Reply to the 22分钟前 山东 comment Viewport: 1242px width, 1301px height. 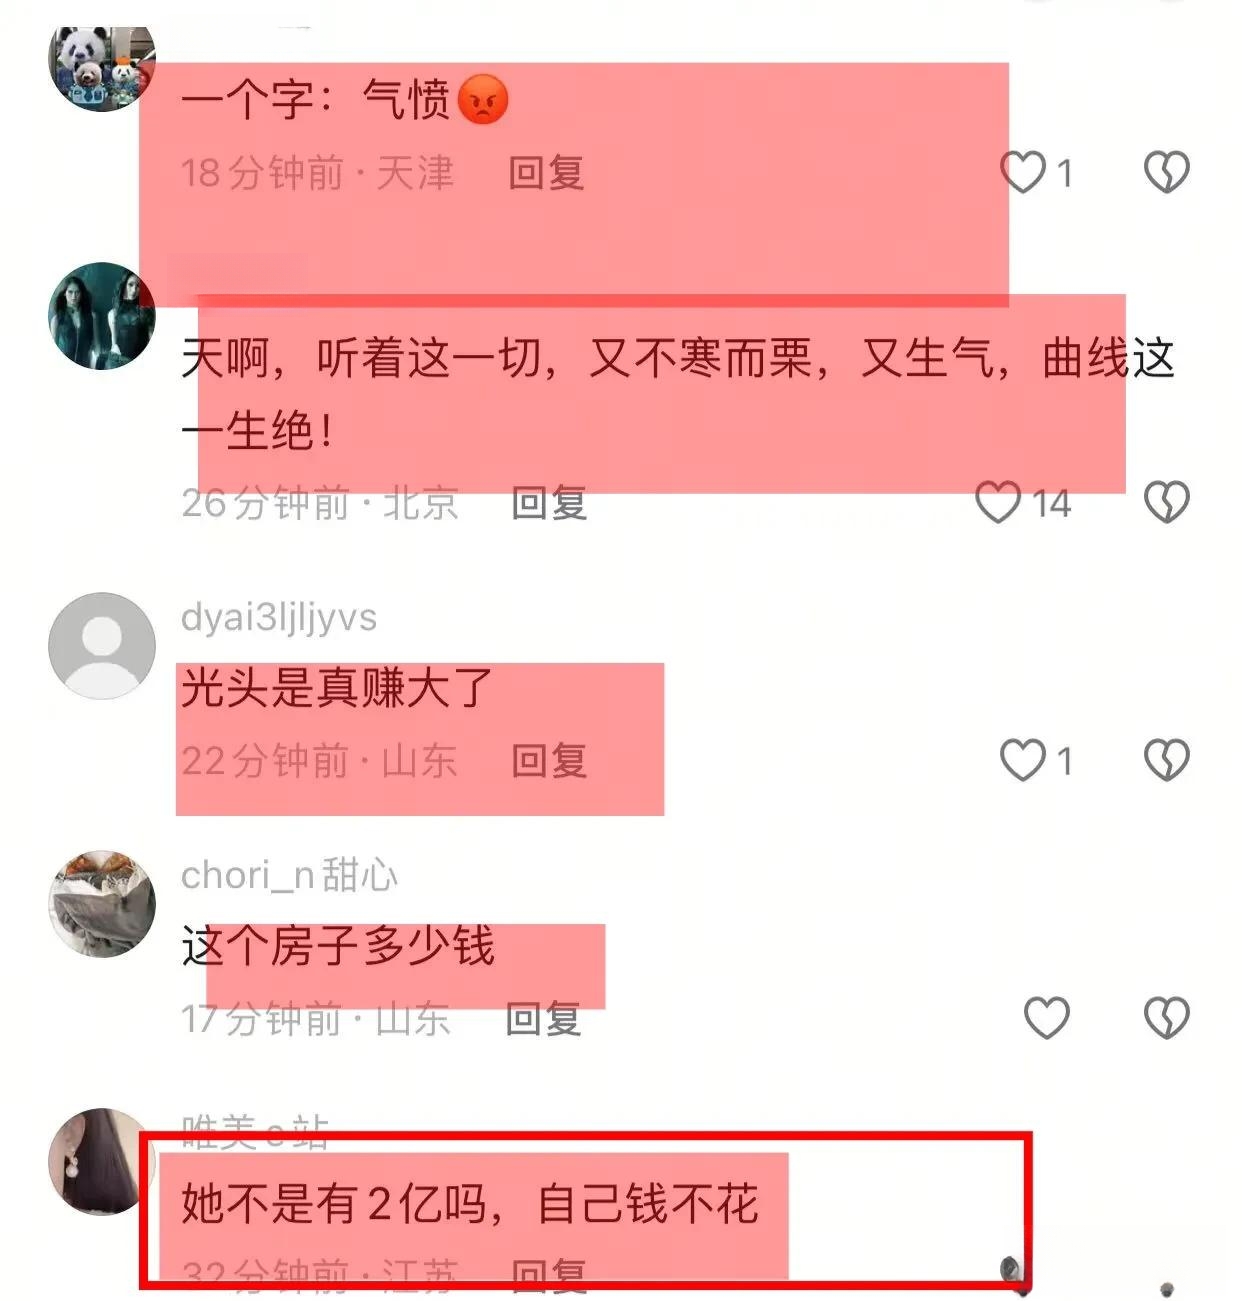coord(549,761)
